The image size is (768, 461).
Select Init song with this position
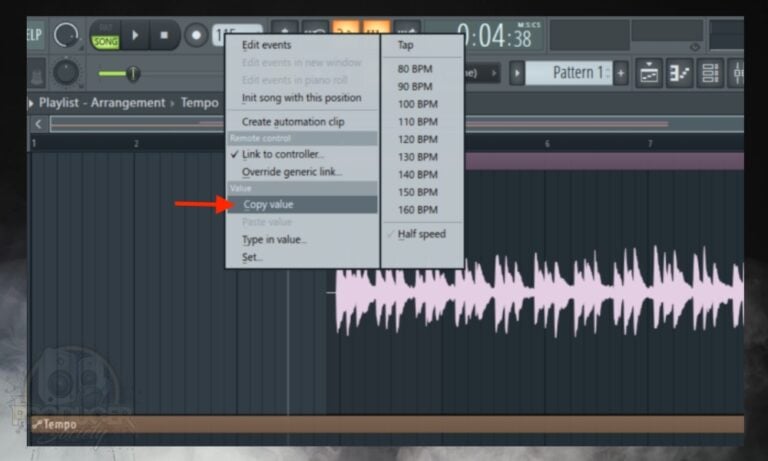[301, 98]
